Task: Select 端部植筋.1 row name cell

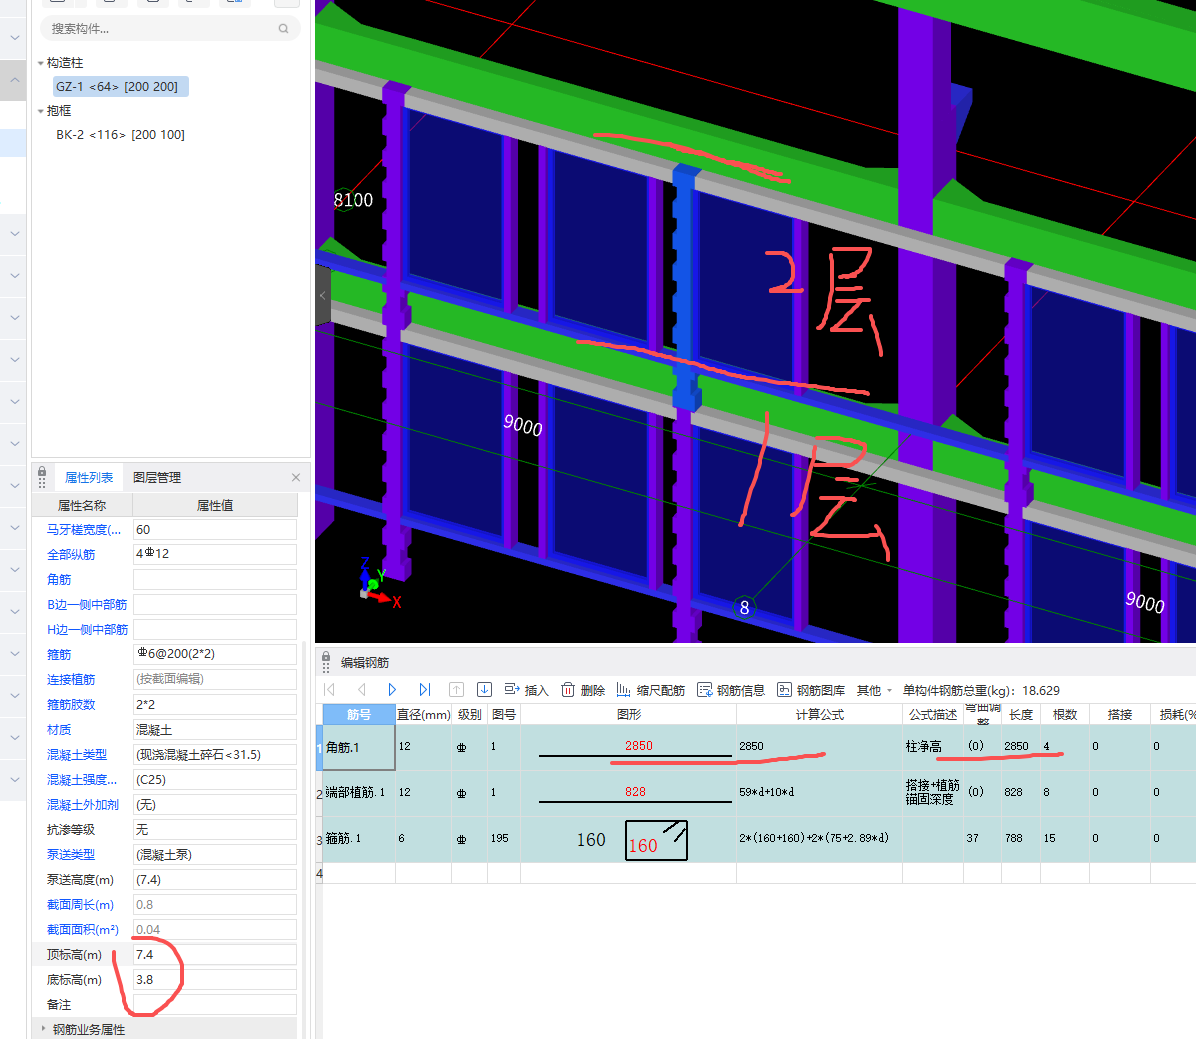Action: [x=358, y=793]
